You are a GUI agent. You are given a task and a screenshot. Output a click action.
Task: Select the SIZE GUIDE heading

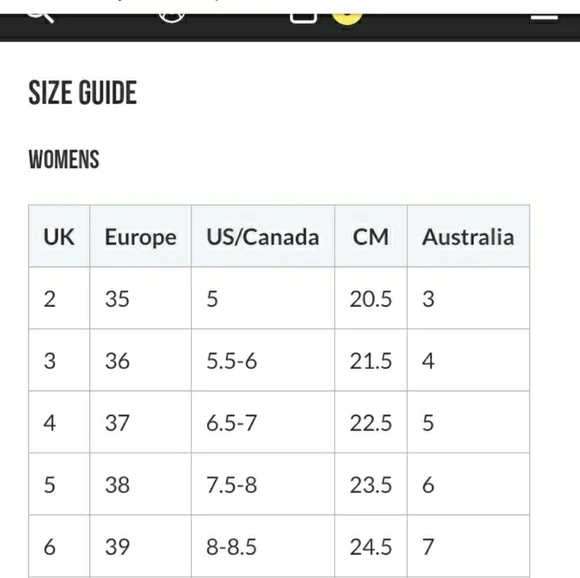[x=82, y=93]
